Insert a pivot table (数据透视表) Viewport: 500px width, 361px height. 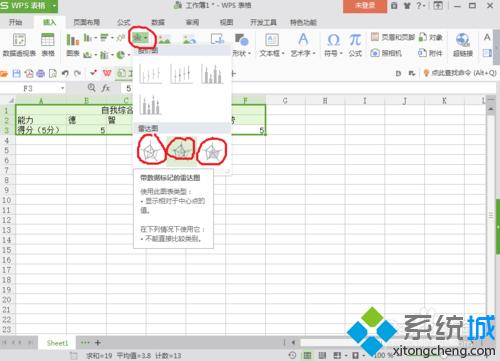(19, 45)
